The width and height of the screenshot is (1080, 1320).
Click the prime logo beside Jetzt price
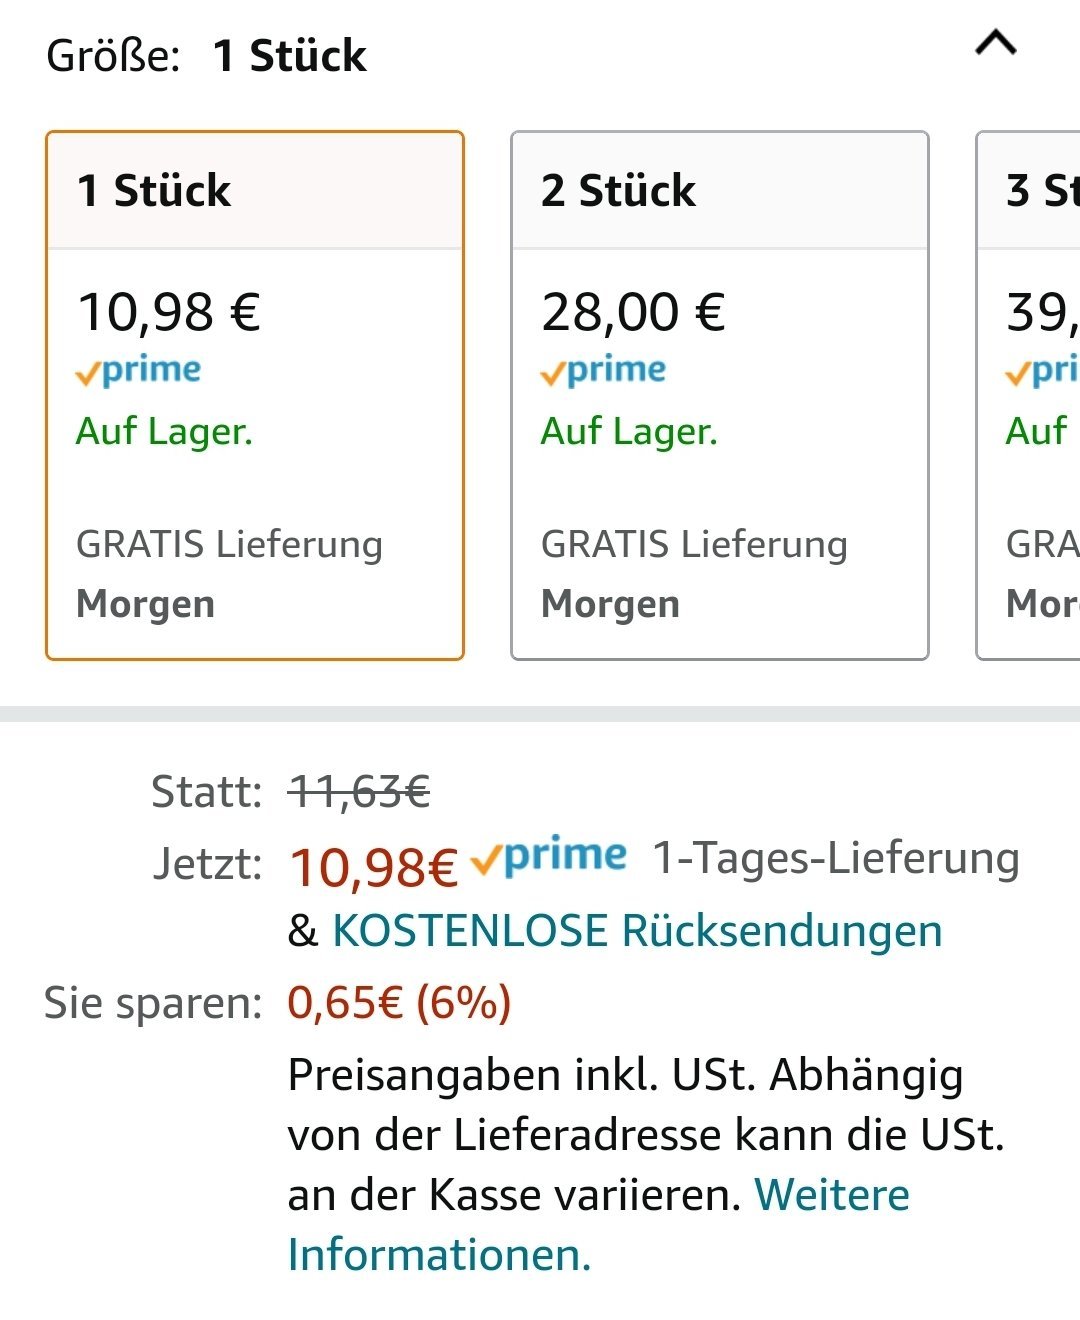click(x=549, y=857)
